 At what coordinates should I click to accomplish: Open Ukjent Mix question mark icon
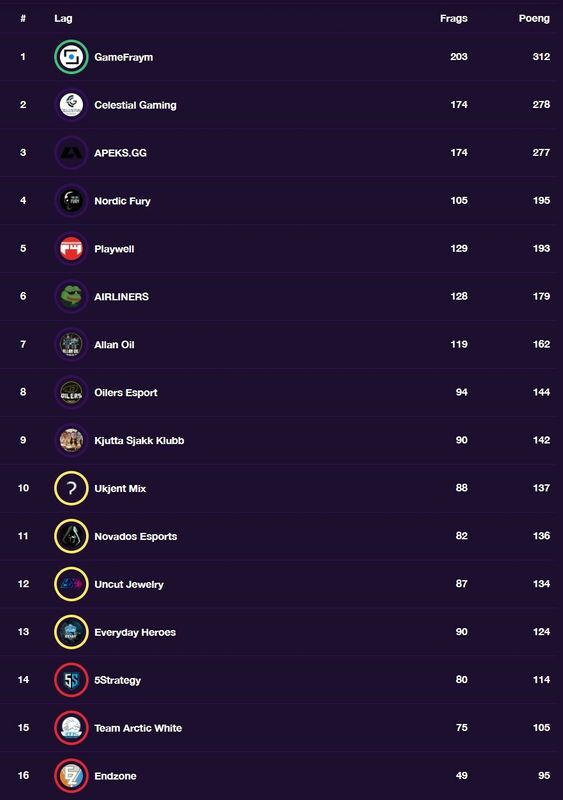(71, 488)
